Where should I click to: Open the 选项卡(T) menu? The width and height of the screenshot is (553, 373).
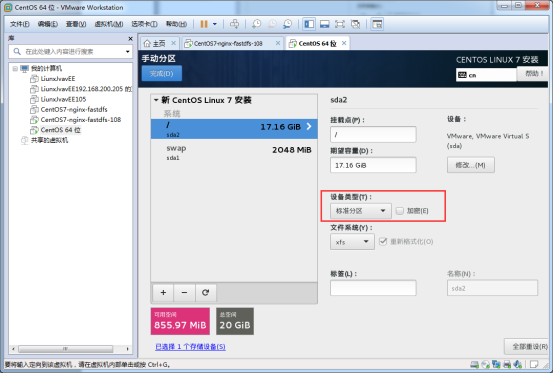[144, 24]
